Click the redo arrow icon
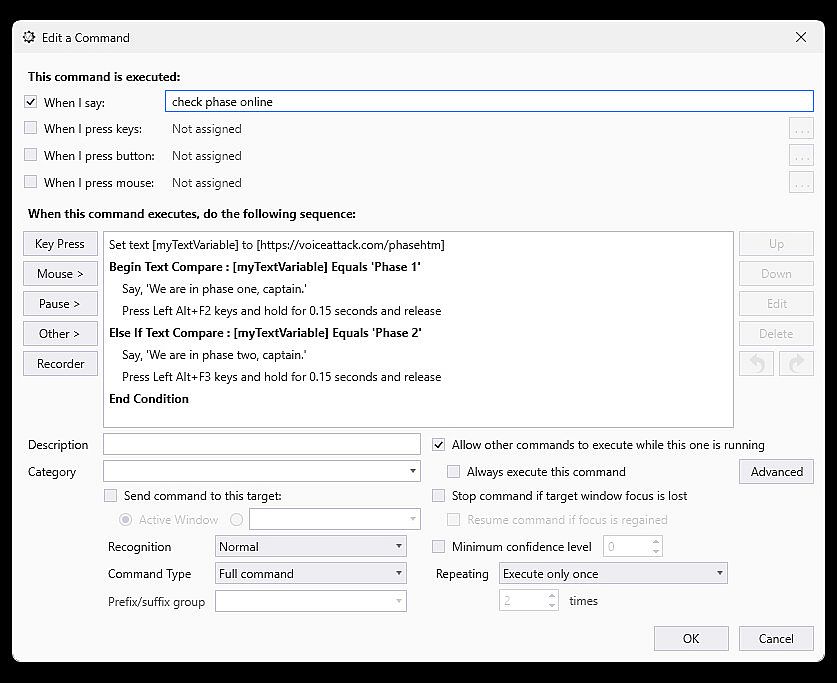The width and height of the screenshot is (837, 683). coord(796,364)
